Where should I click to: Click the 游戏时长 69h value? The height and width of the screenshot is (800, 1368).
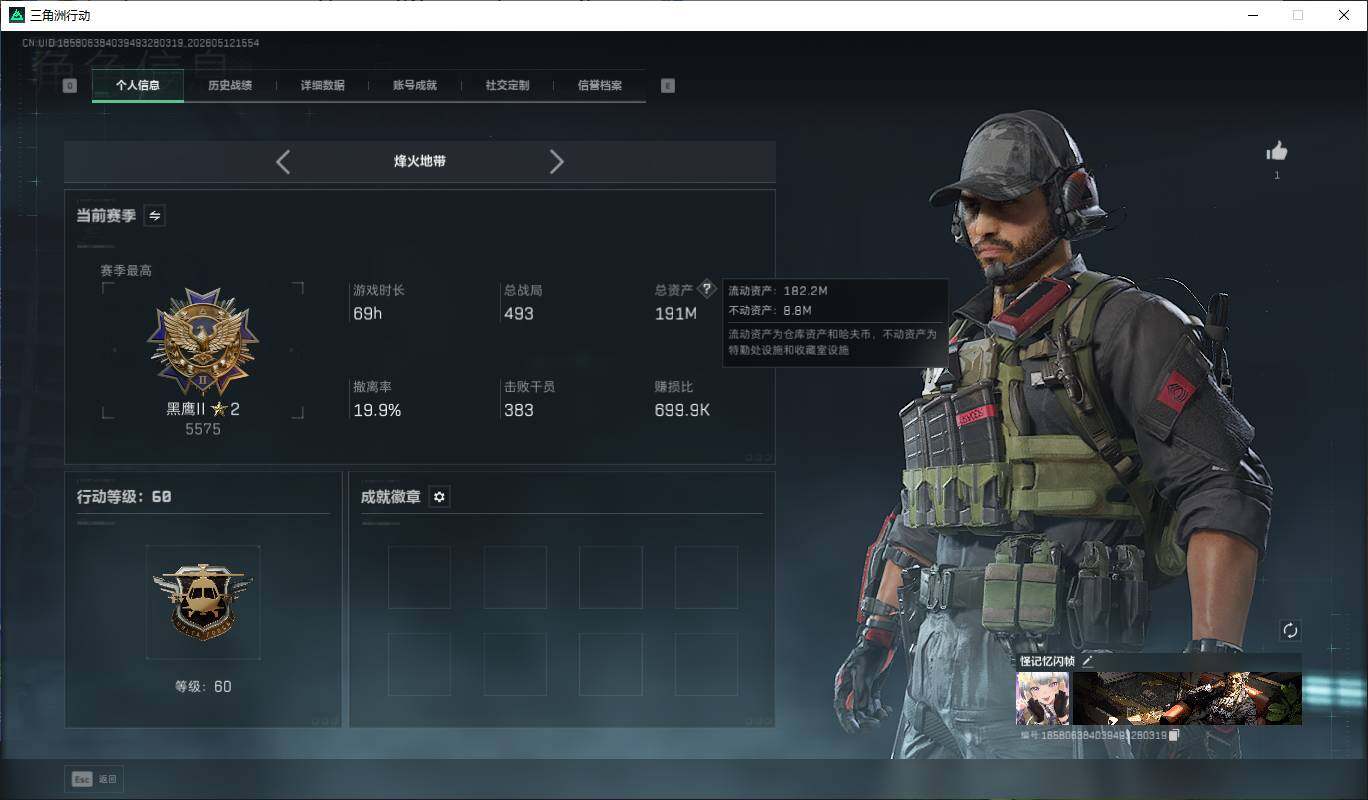(x=368, y=313)
